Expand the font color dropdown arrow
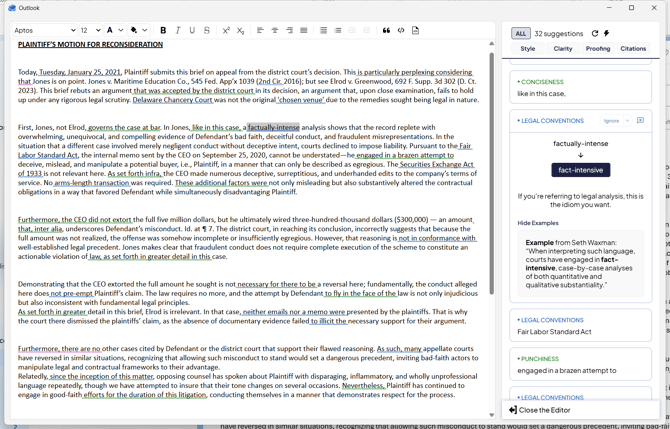The height and width of the screenshot is (429, 670). point(120,30)
